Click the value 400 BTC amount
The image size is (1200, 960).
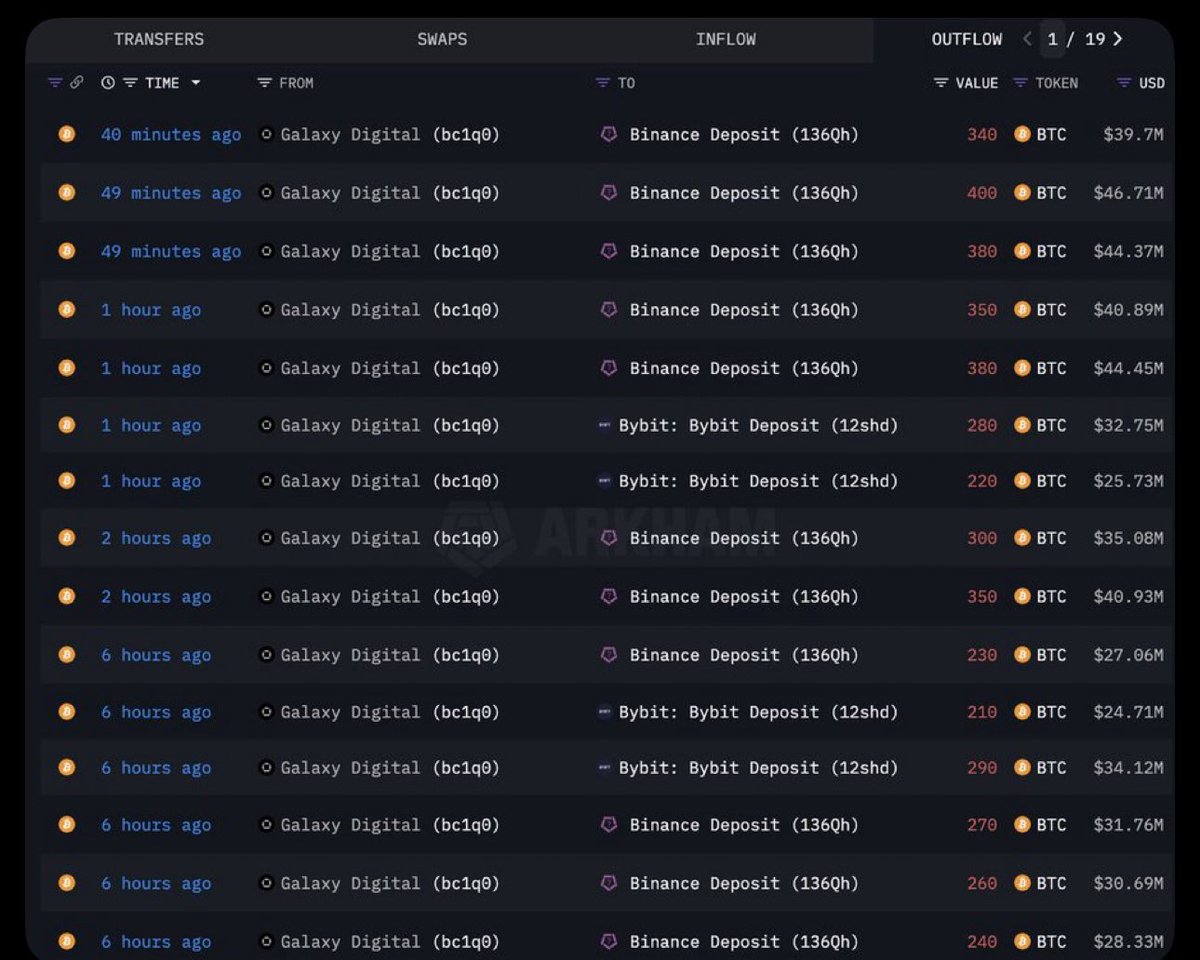[x=982, y=193]
